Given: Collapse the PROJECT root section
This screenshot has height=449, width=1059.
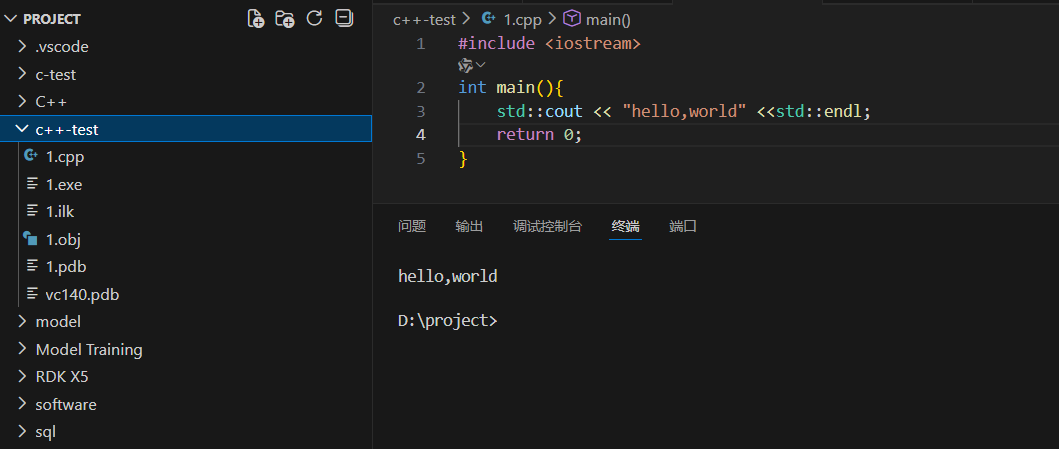Looking at the screenshot, I should pyautogui.click(x=11, y=19).
